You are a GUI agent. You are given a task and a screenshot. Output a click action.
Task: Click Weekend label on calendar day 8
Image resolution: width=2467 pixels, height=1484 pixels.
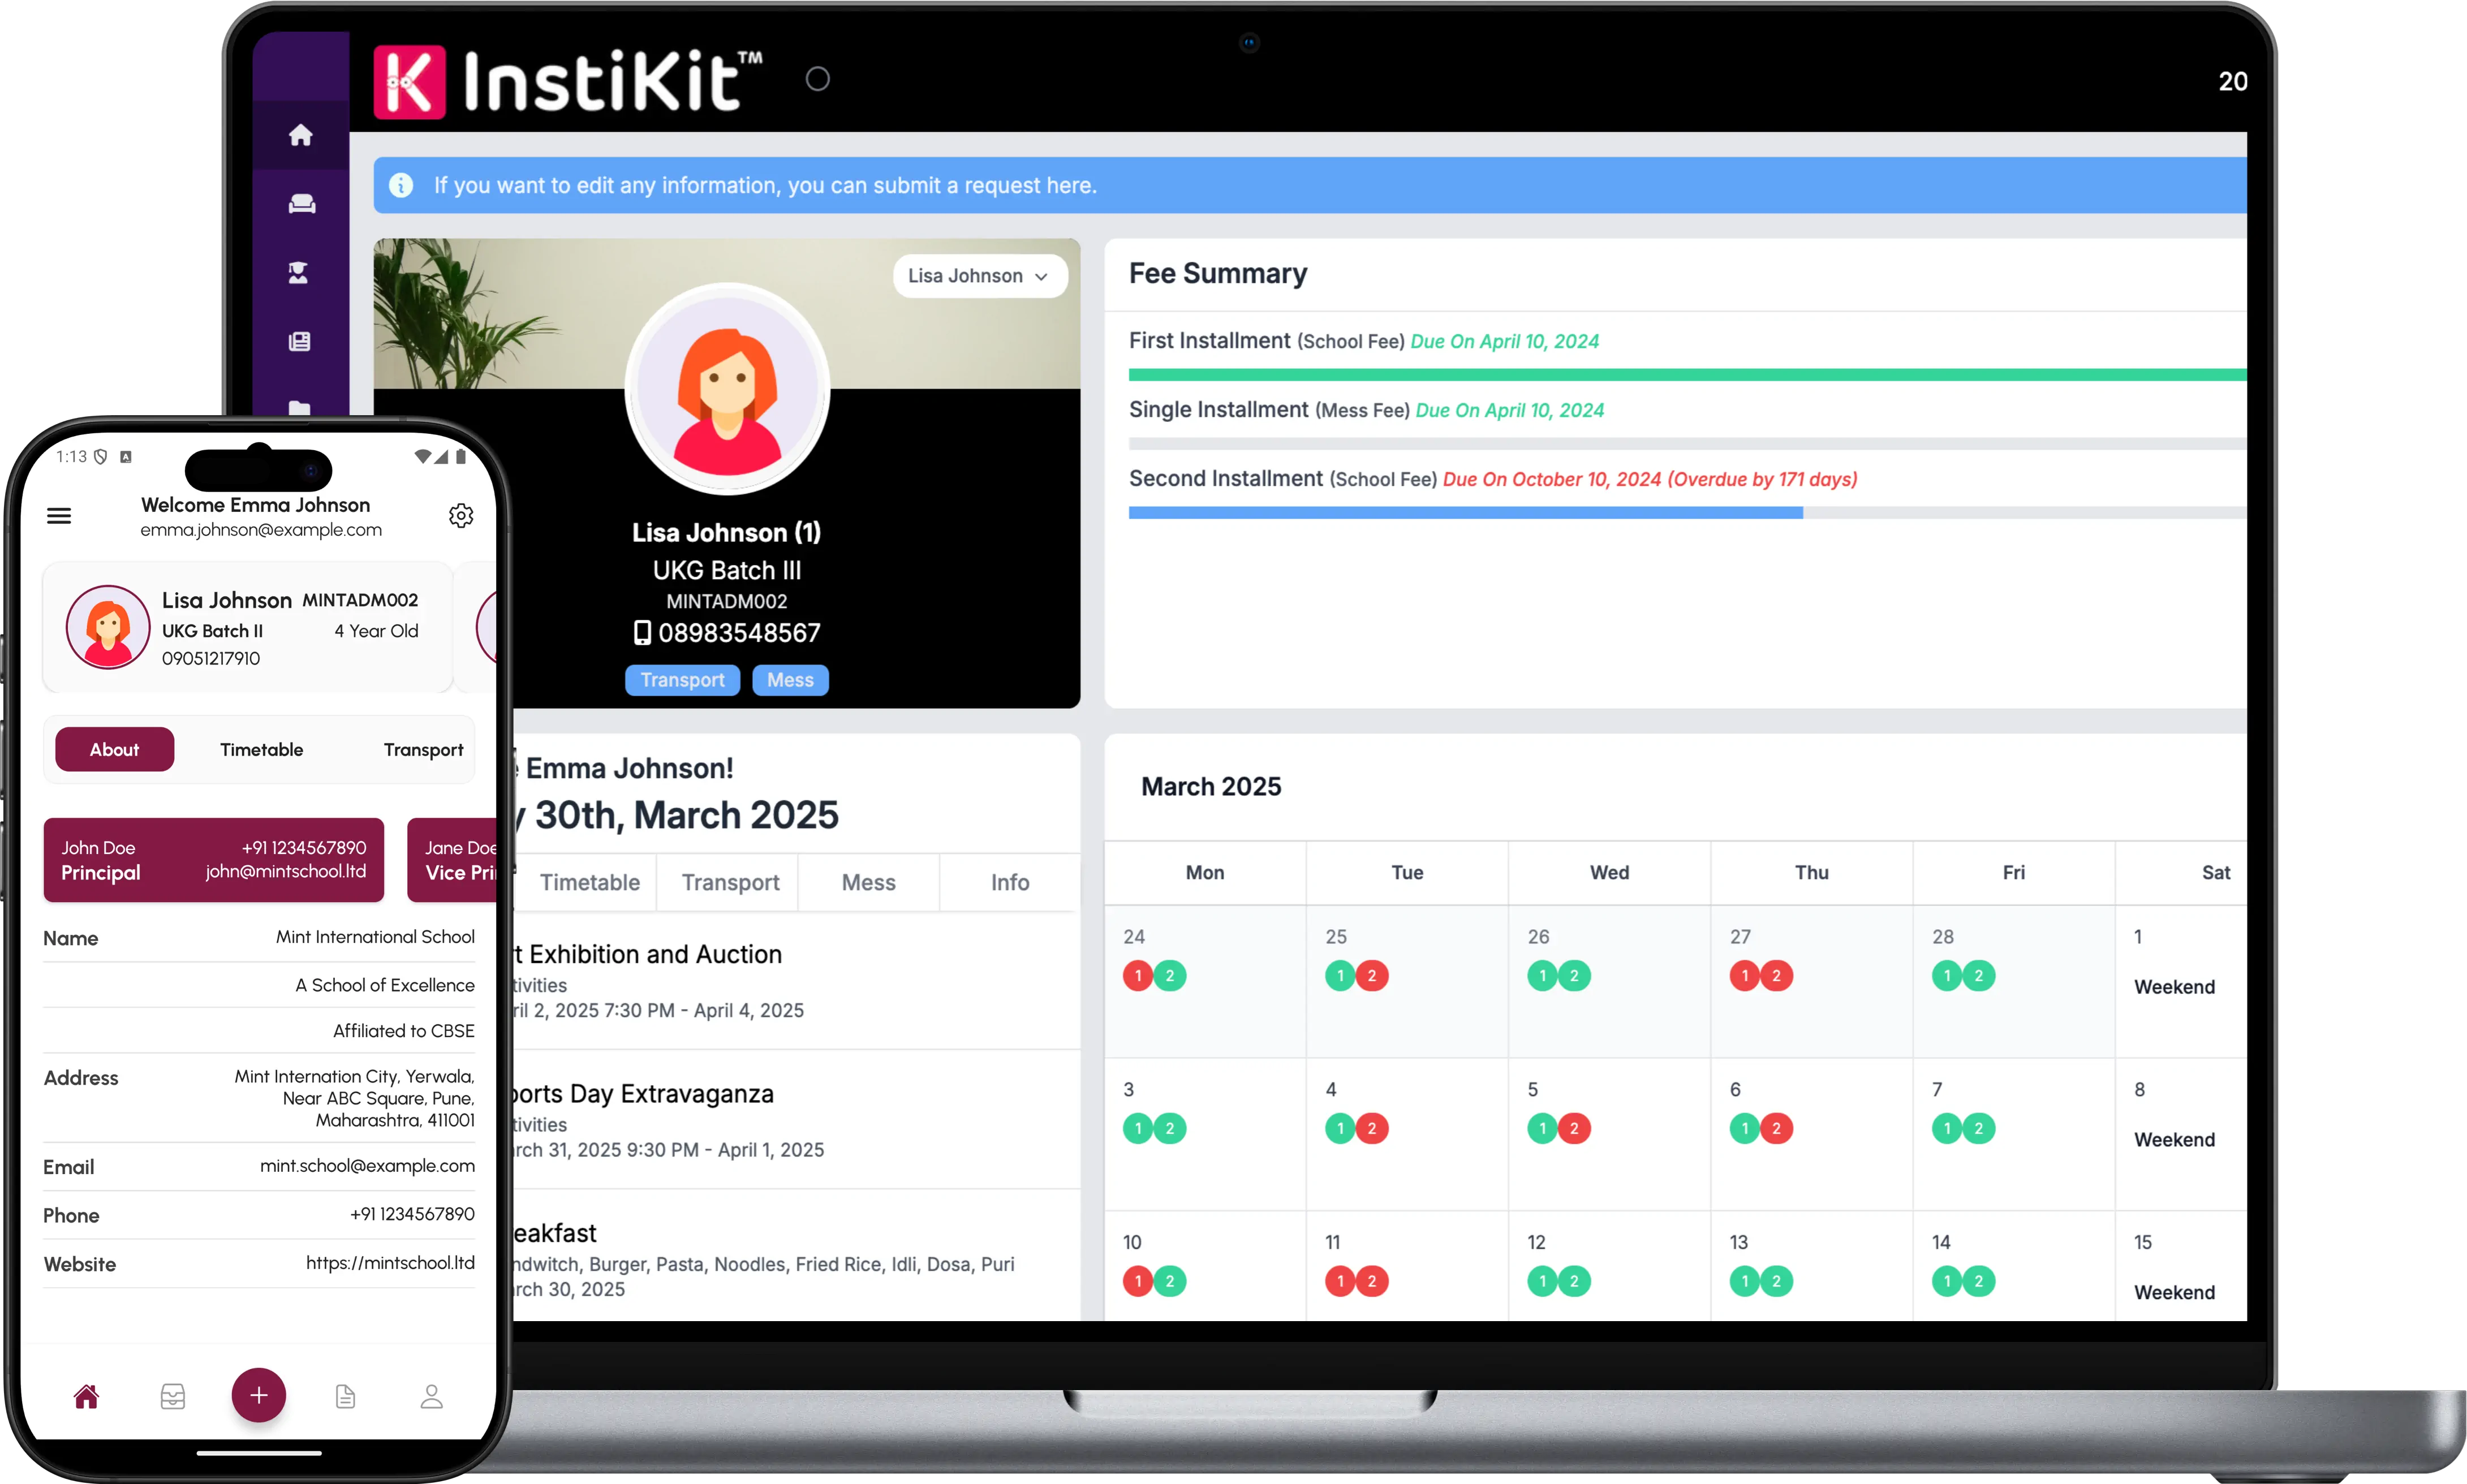tap(2174, 1140)
